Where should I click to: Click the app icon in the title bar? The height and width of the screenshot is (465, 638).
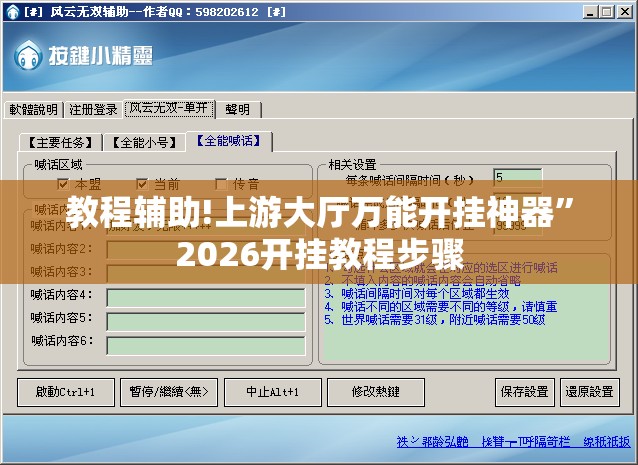pyautogui.click(x=12, y=11)
